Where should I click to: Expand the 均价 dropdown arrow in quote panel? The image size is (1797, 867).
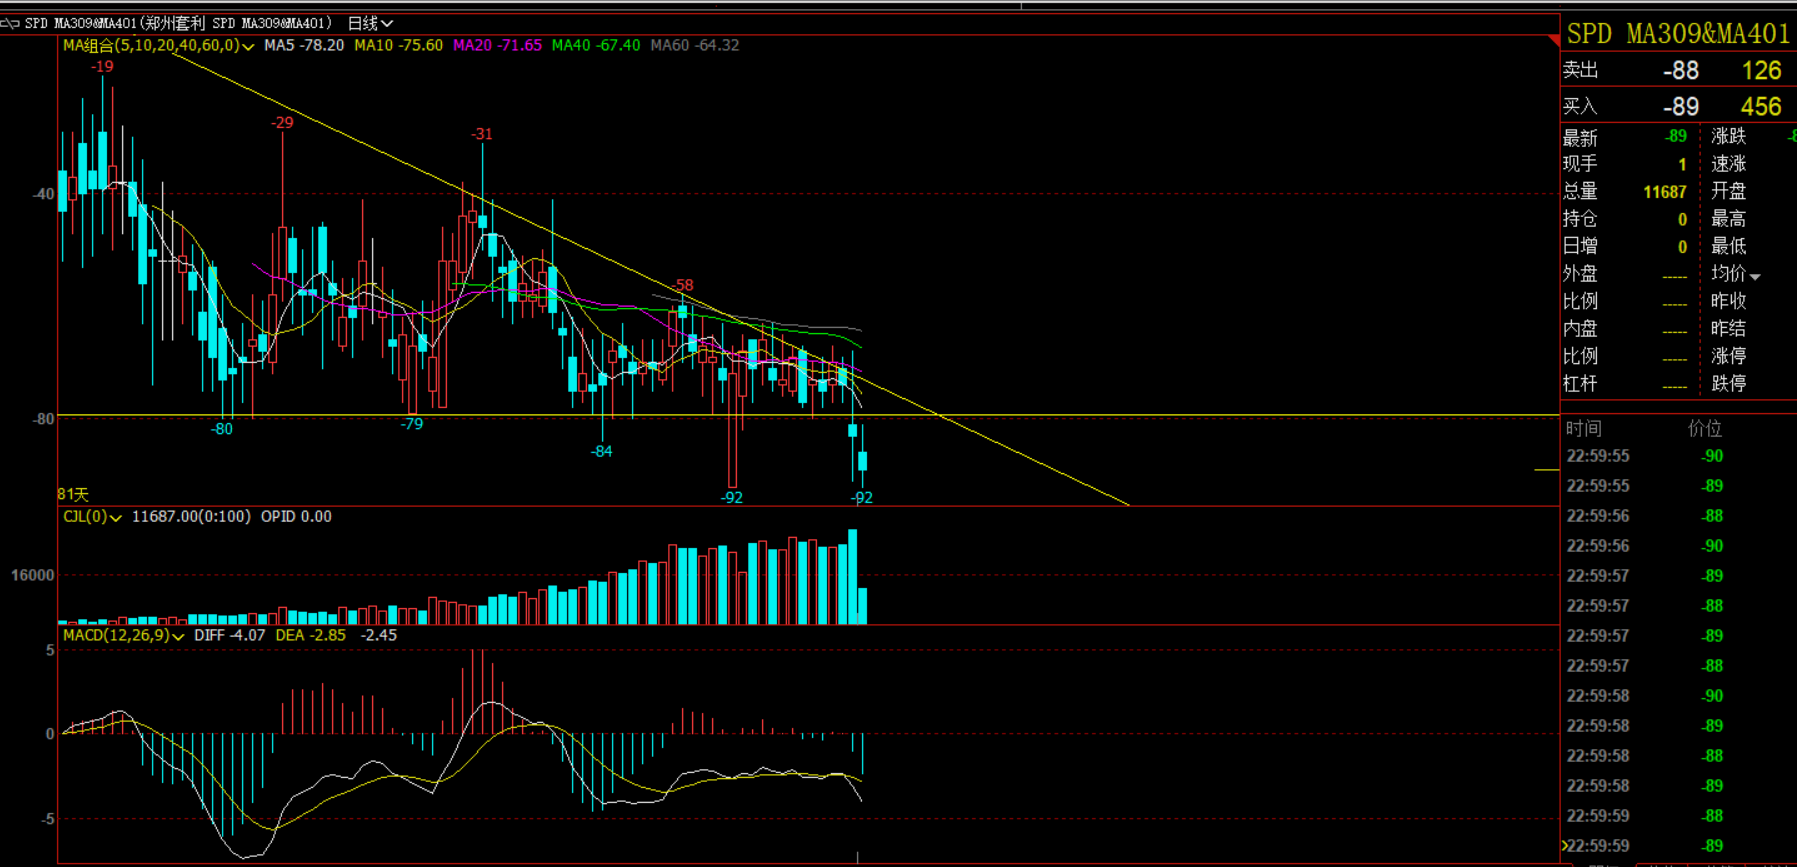coord(1755,276)
